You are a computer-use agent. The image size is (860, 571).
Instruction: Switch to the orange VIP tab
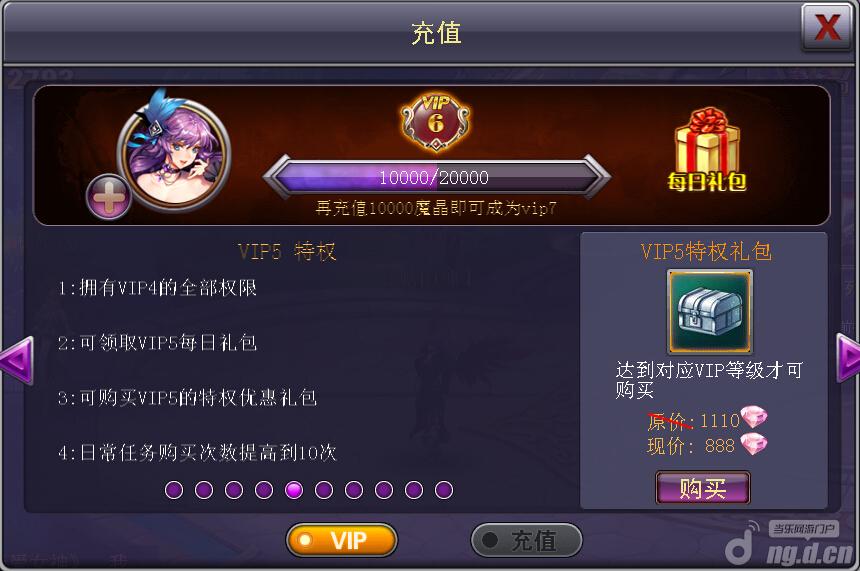(x=341, y=540)
